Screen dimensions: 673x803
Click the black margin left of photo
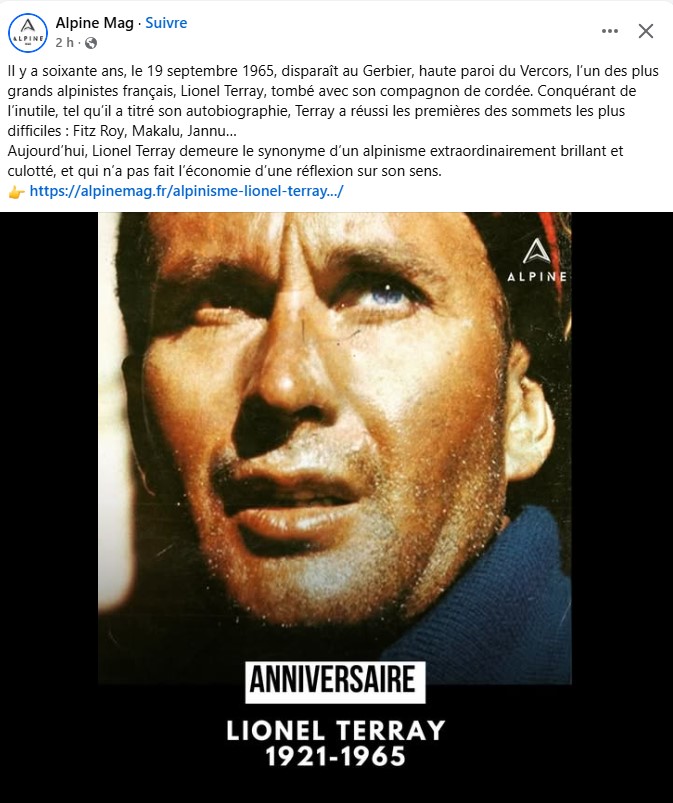click(x=49, y=507)
